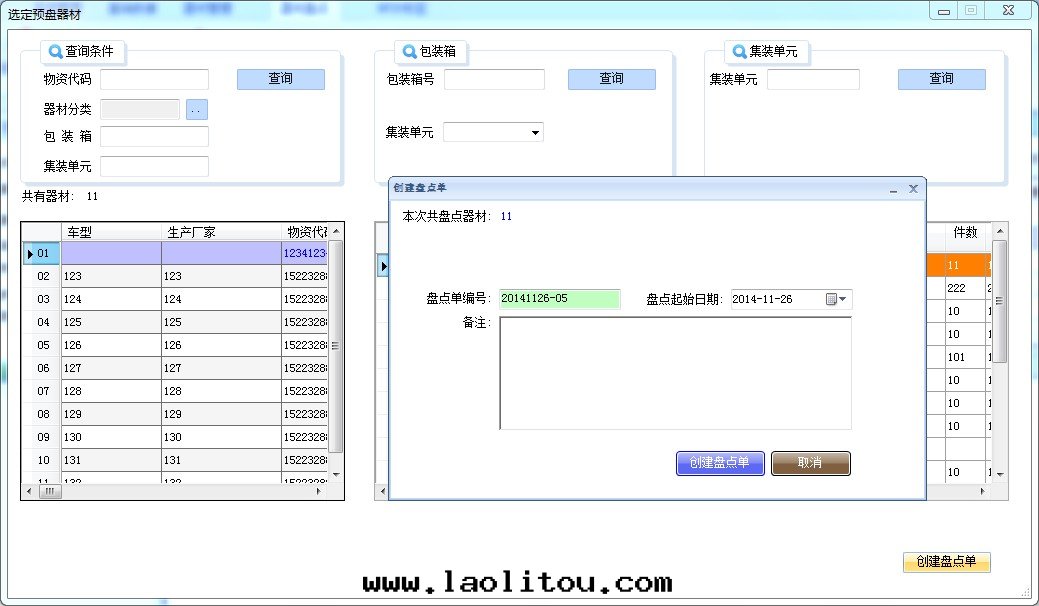Click 查询 button in 集装单元 panel

(x=941, y=79)
